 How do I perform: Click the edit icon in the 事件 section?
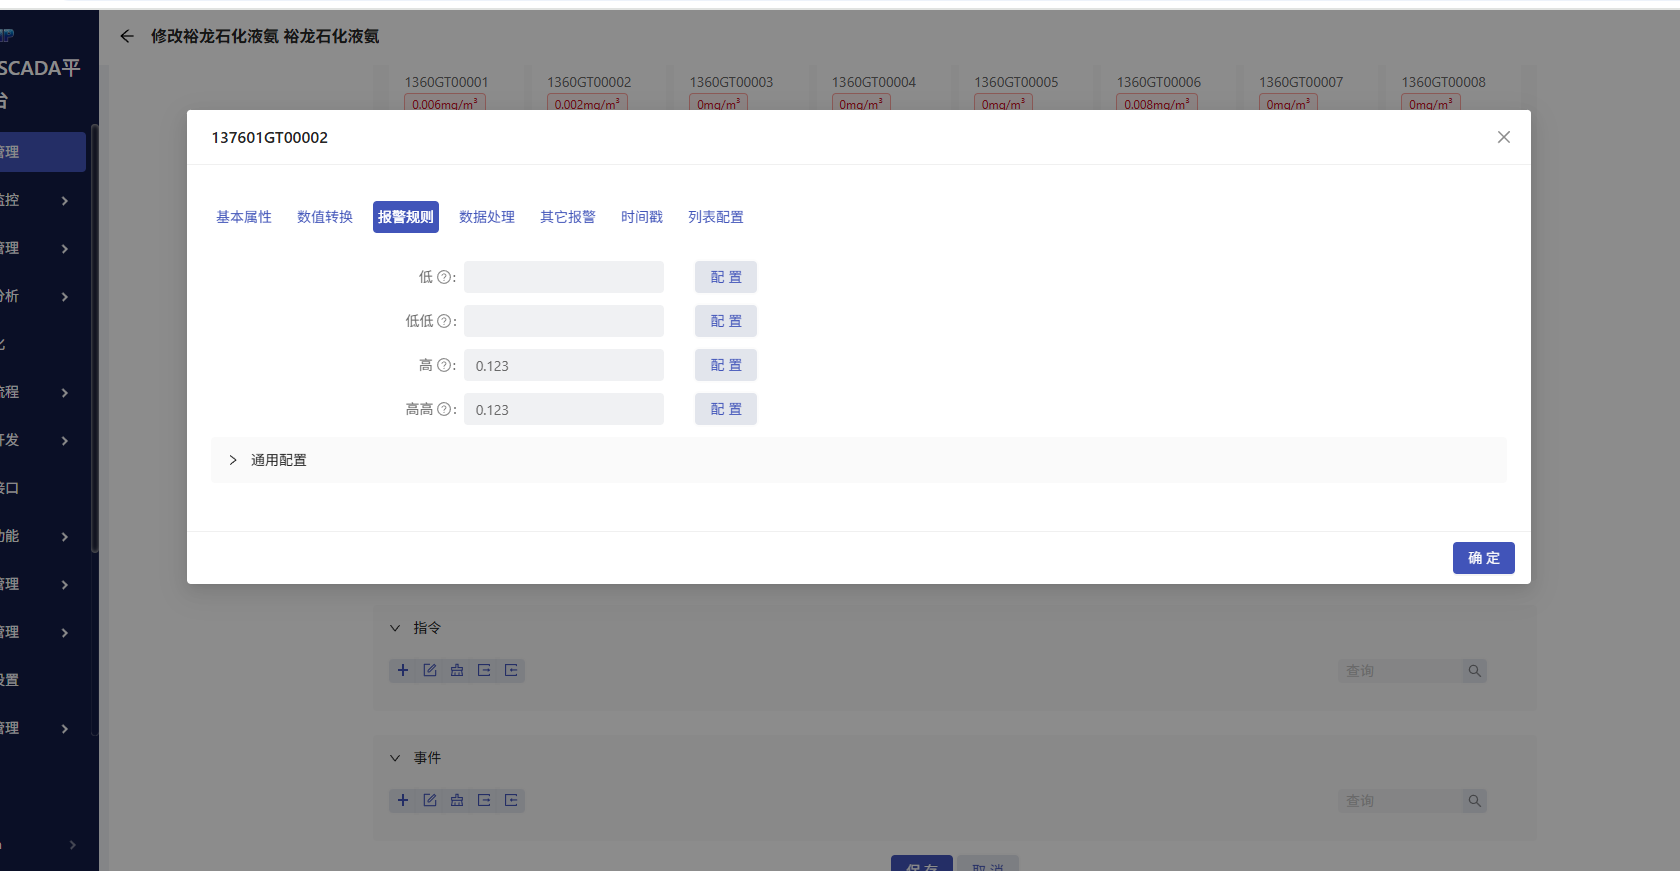(430, 800)
